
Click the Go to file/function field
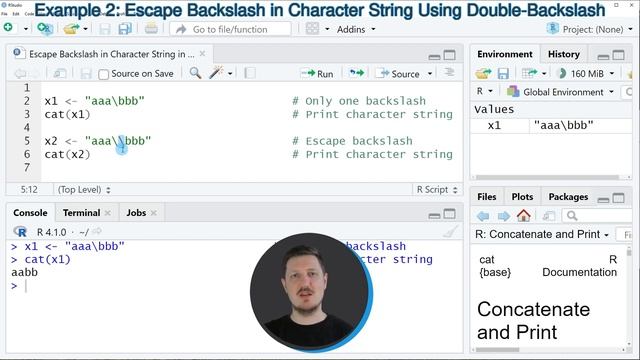click(x=231, y=29)
